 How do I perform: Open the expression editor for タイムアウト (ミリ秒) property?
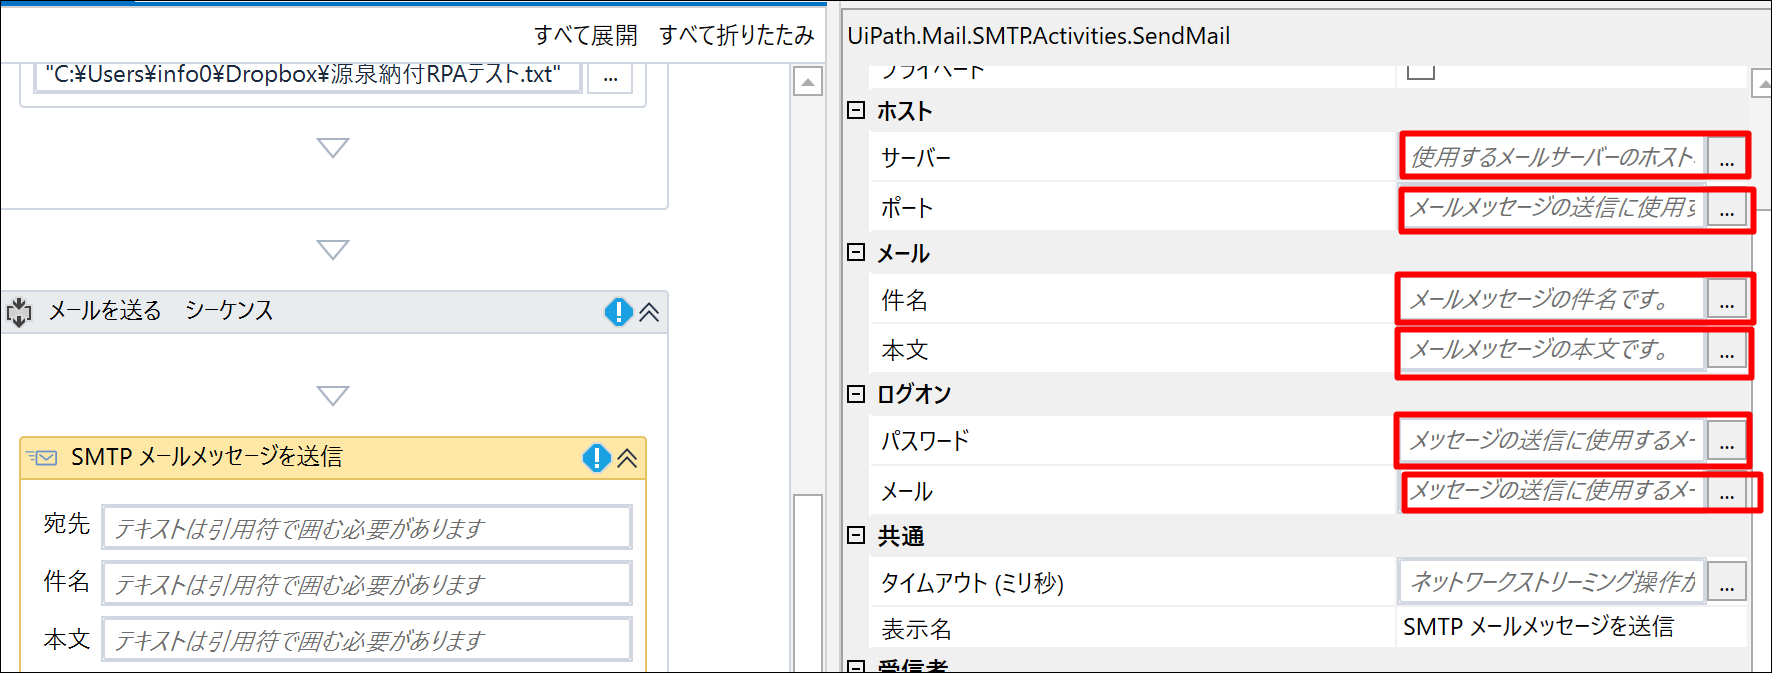pos(1727,582)
